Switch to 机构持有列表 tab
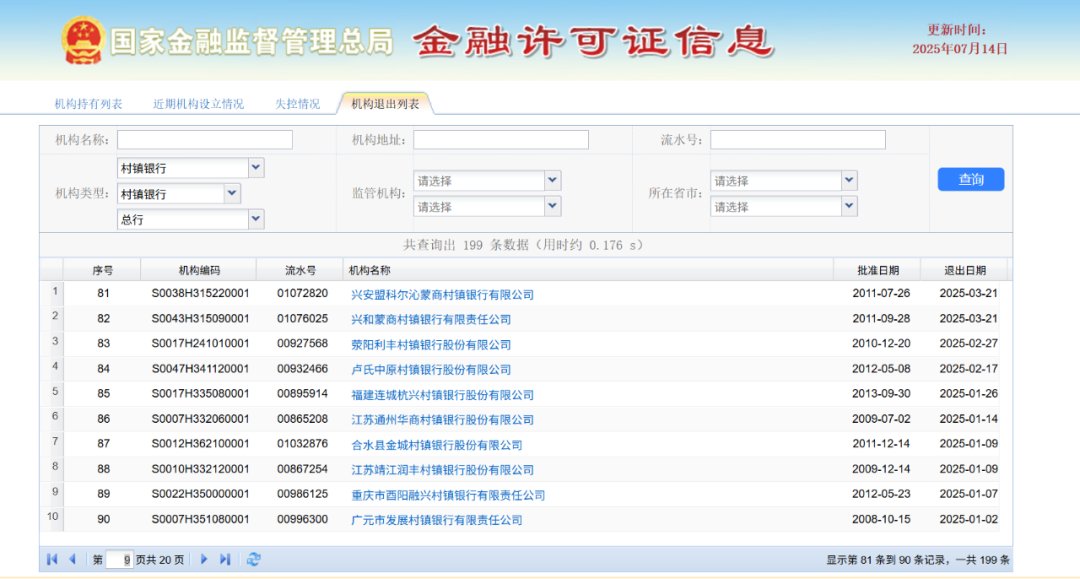 click(88, 104)
